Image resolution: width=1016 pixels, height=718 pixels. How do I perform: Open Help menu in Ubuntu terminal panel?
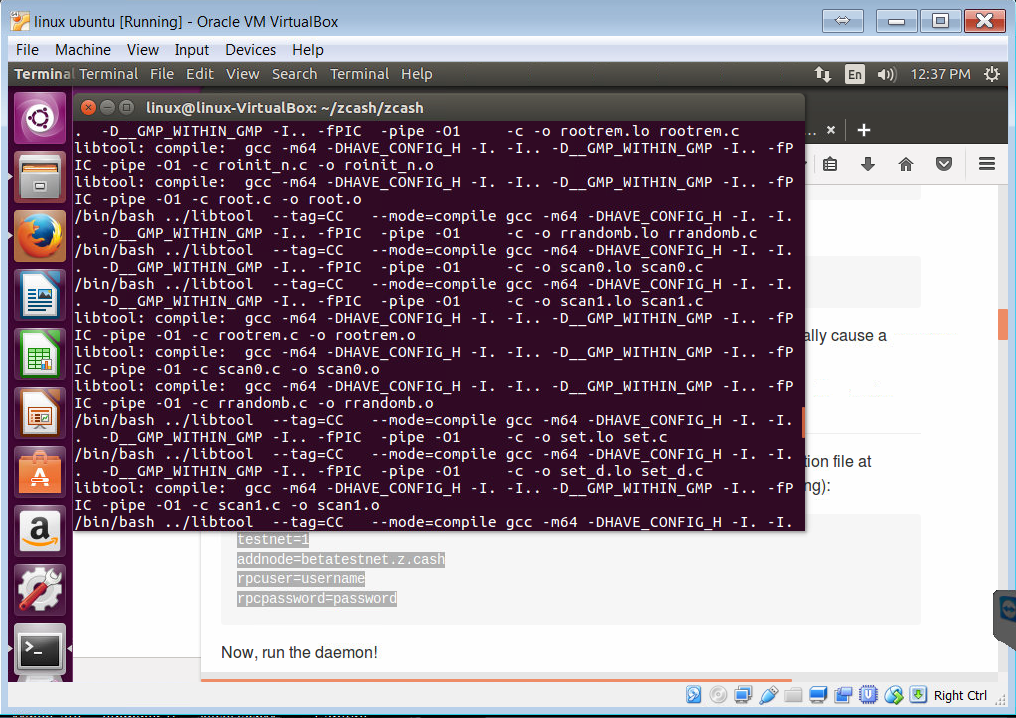[417, 75]
